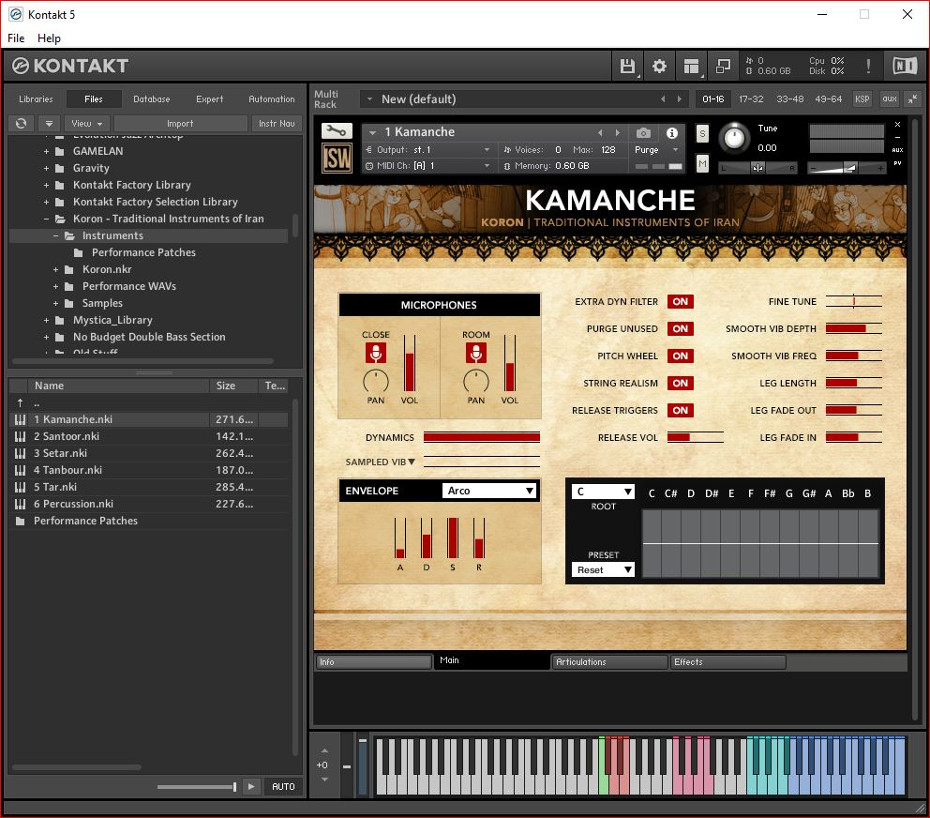Select MIDI channels 17-32 page

[x=751, y=99]
